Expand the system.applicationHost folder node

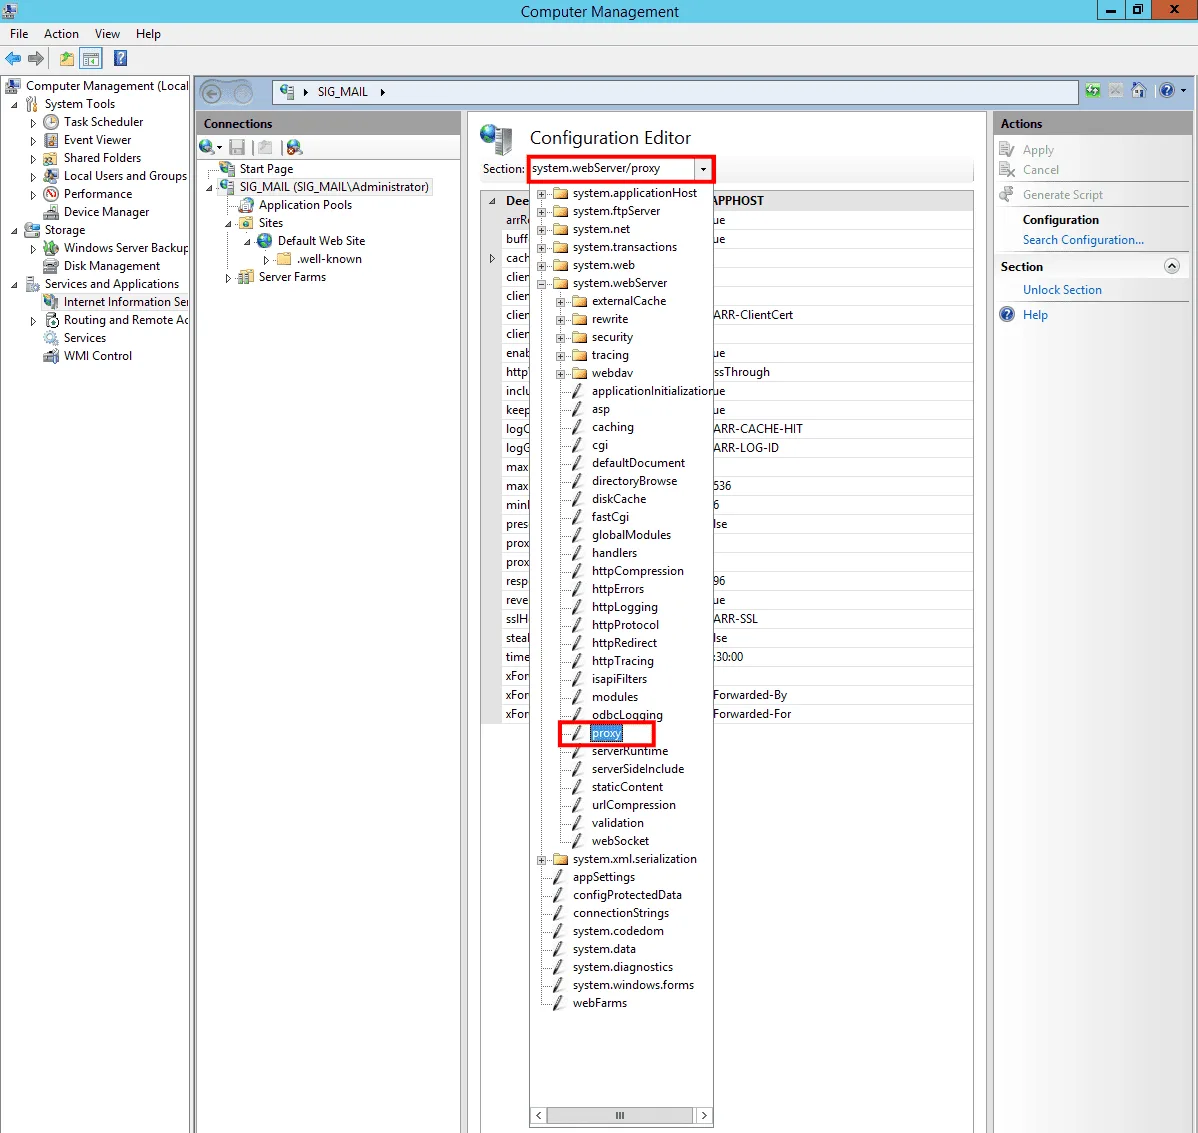coord(542,193)
